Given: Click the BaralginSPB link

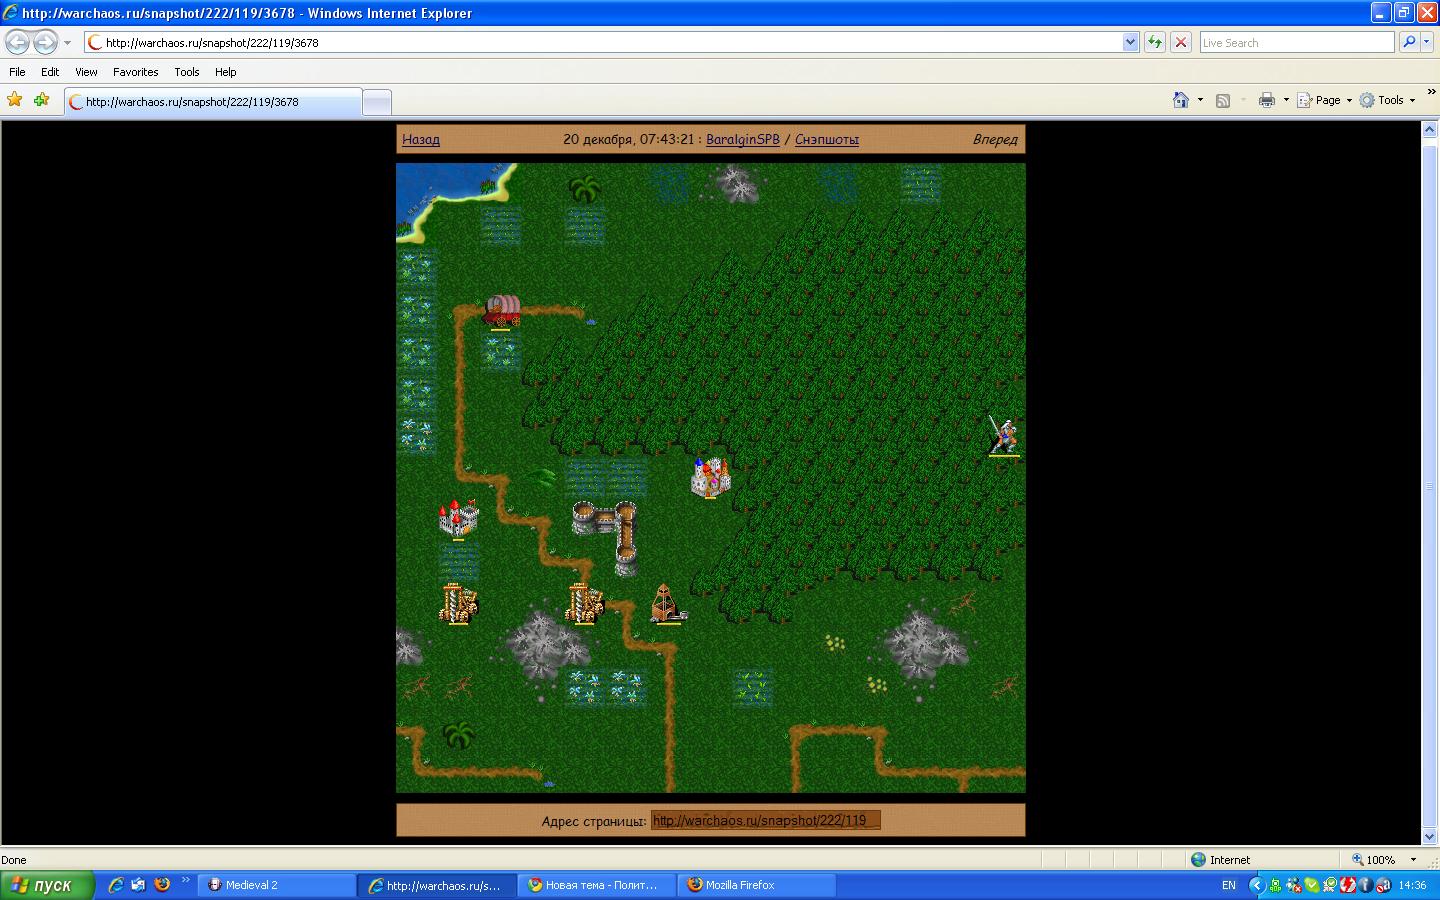Looking at the screenshot, I should [x=742, y=140].
